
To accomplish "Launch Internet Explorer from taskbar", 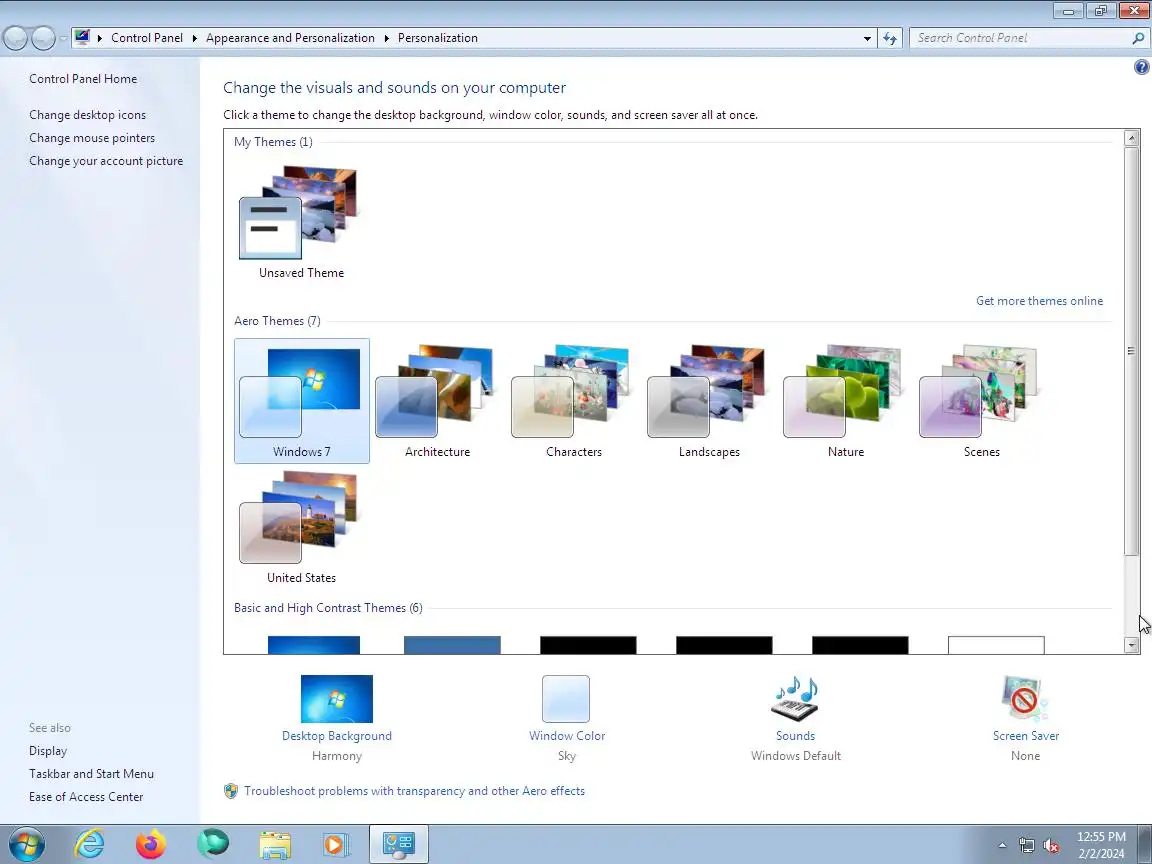I will coord(89,845).
